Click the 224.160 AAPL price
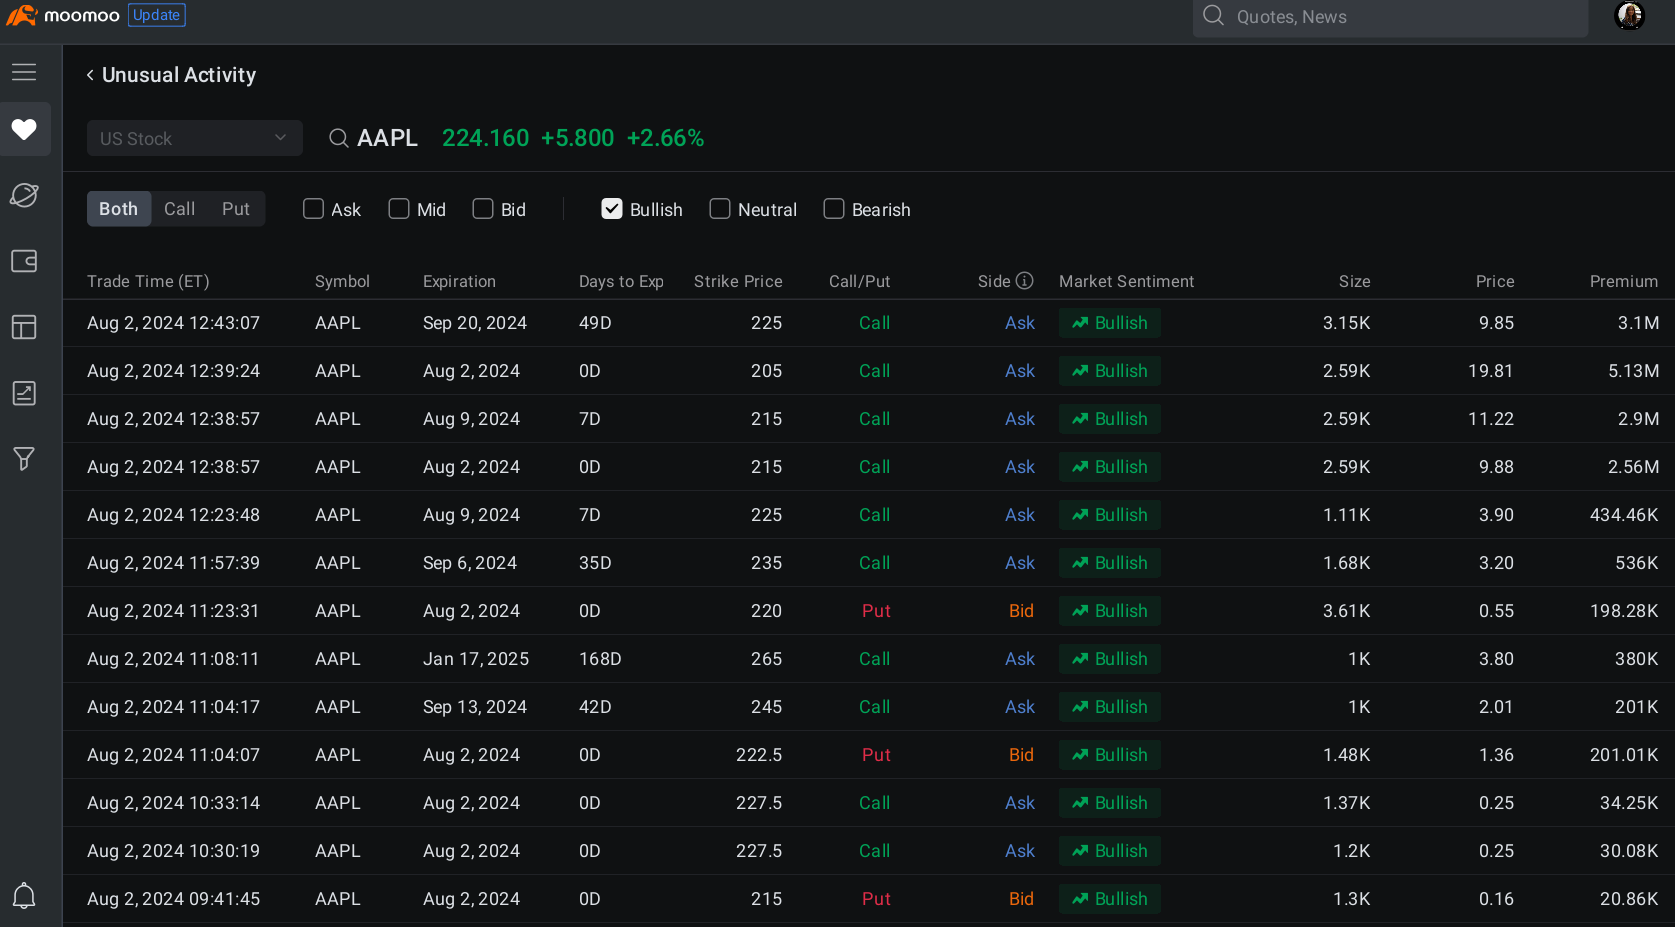The image size is (1675, 927). 486,138
